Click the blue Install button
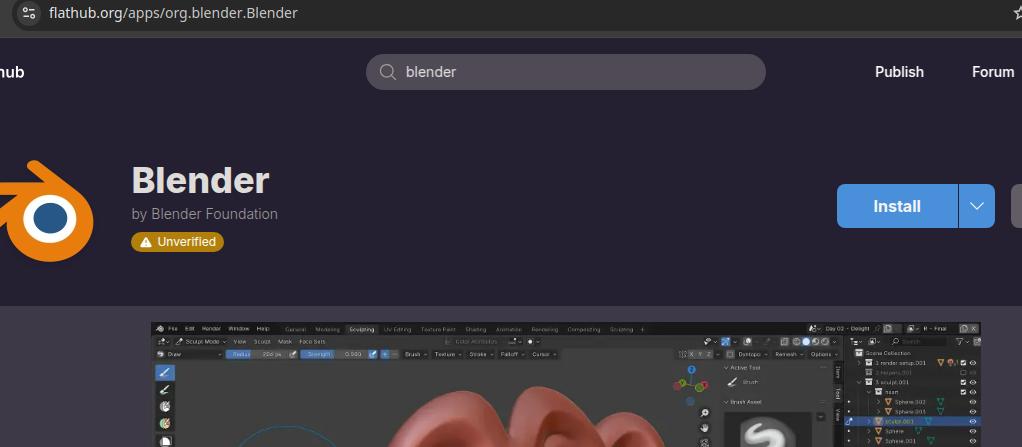This screenshot has width=1022, height=447. point(897,206)
